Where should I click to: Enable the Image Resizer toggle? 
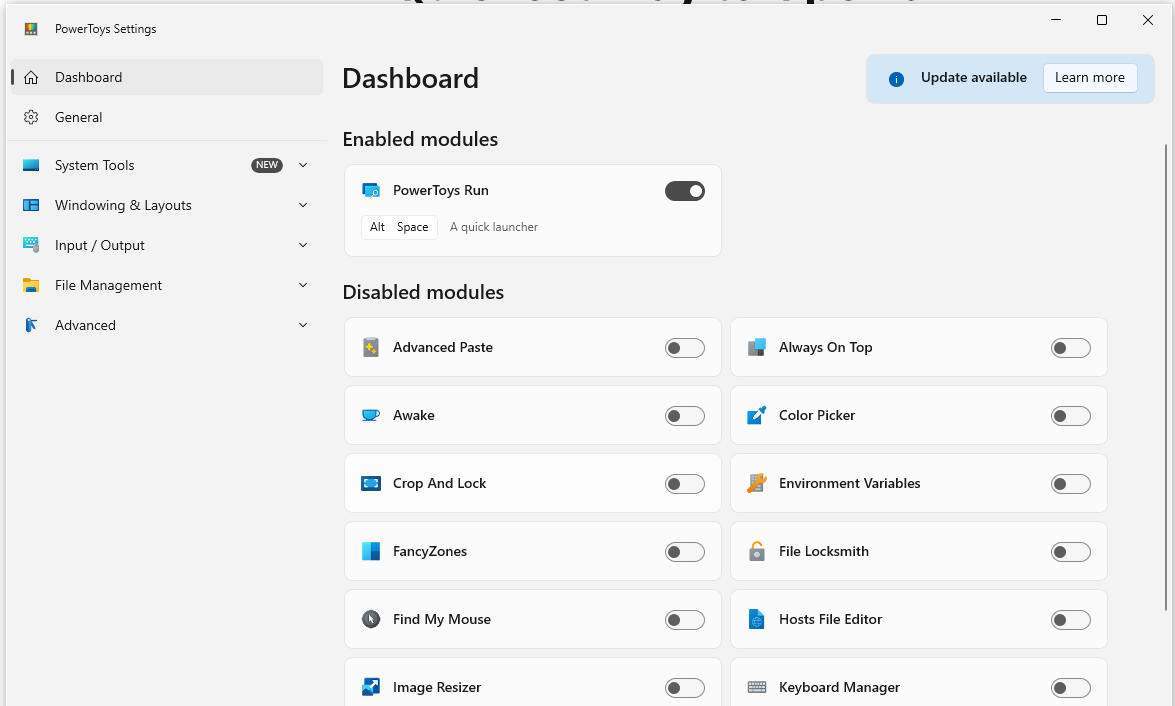pyautogui.click(x=685, y=688)
